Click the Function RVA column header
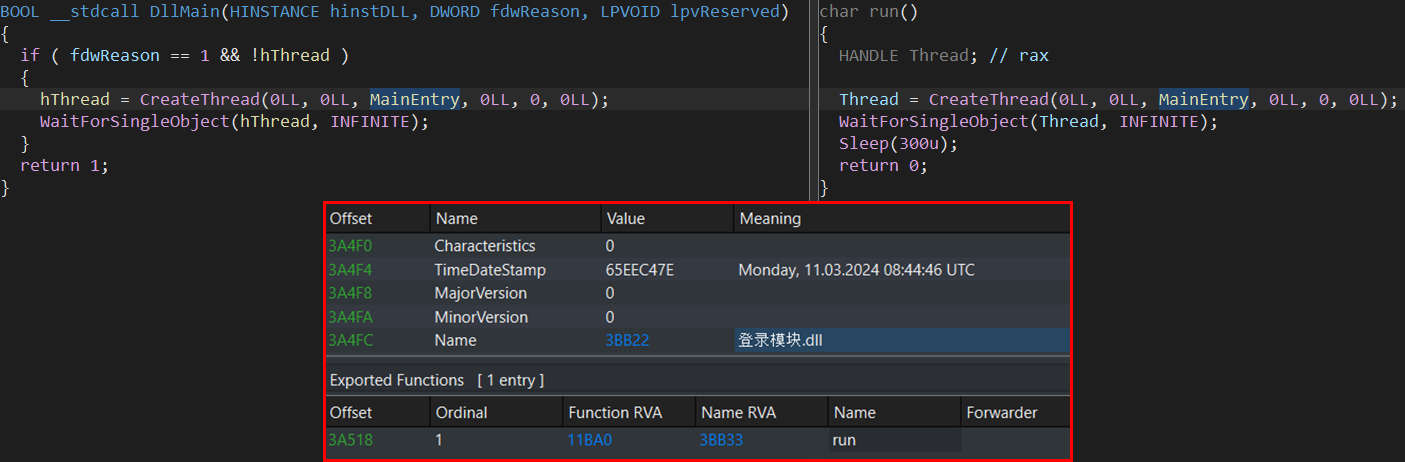This screenshot has height=462, width=1405. click(x=615, y=412)
